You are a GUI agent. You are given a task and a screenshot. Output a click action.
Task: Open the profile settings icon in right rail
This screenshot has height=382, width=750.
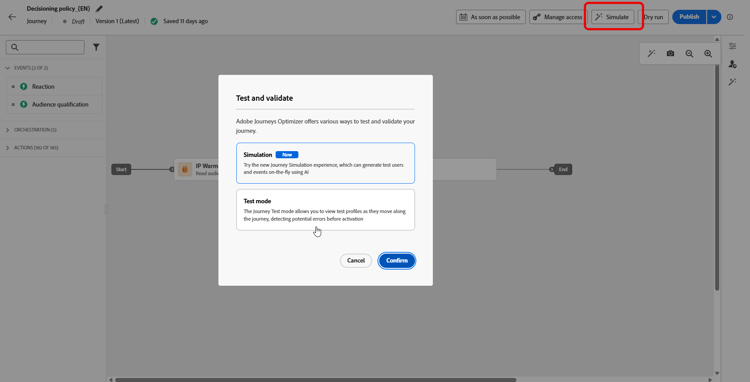pos(732,64)
